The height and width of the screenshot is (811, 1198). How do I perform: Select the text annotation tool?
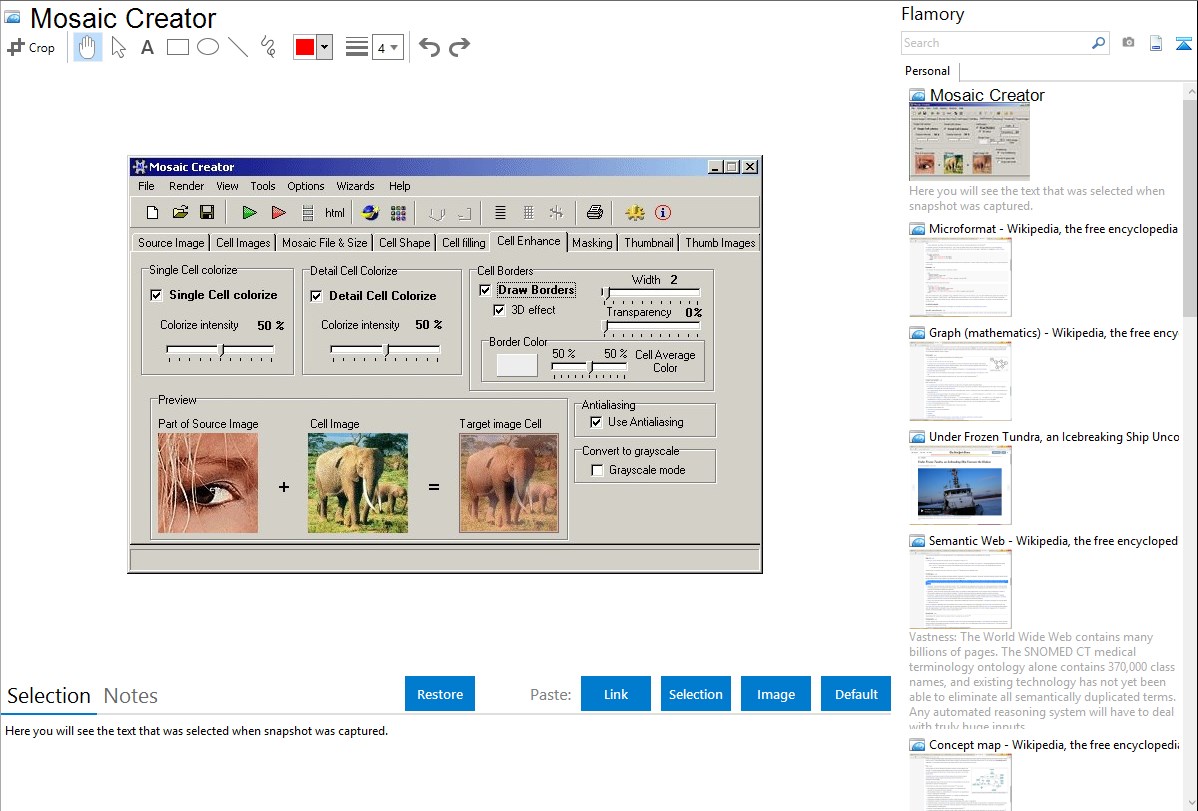(147, 47)
